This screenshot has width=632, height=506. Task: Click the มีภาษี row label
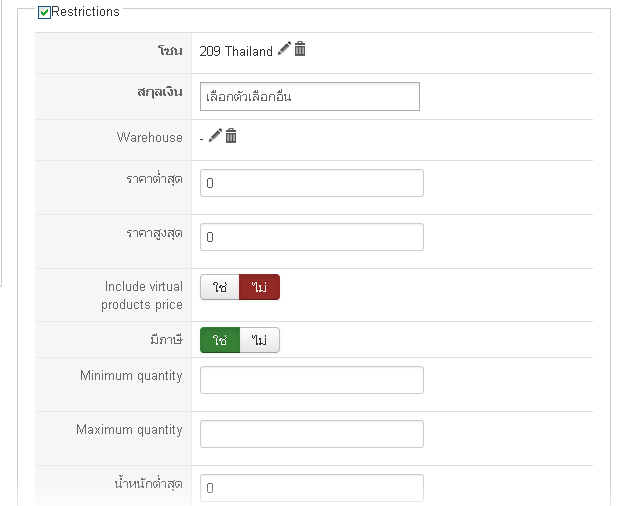point(164,340)
